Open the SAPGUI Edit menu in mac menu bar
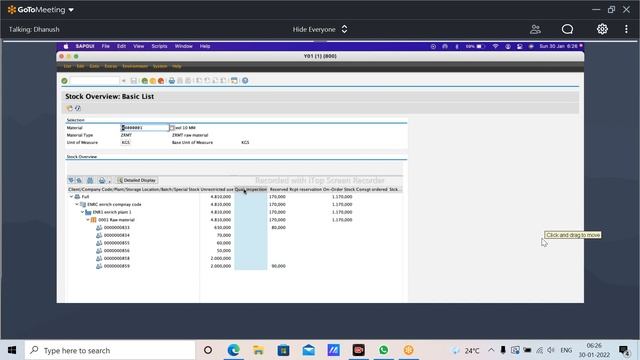 [x=122, y=46]
